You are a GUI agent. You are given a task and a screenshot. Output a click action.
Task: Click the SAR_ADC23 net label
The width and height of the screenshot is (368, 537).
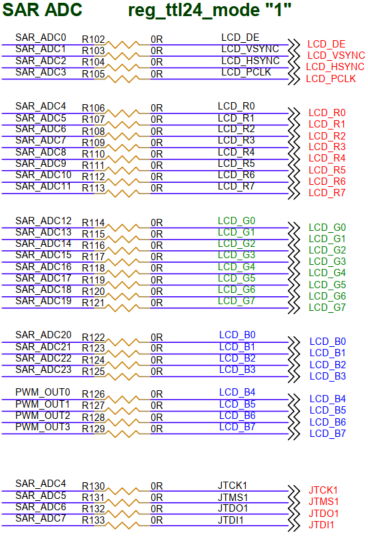pyautogui.click(x=43, y=370)
